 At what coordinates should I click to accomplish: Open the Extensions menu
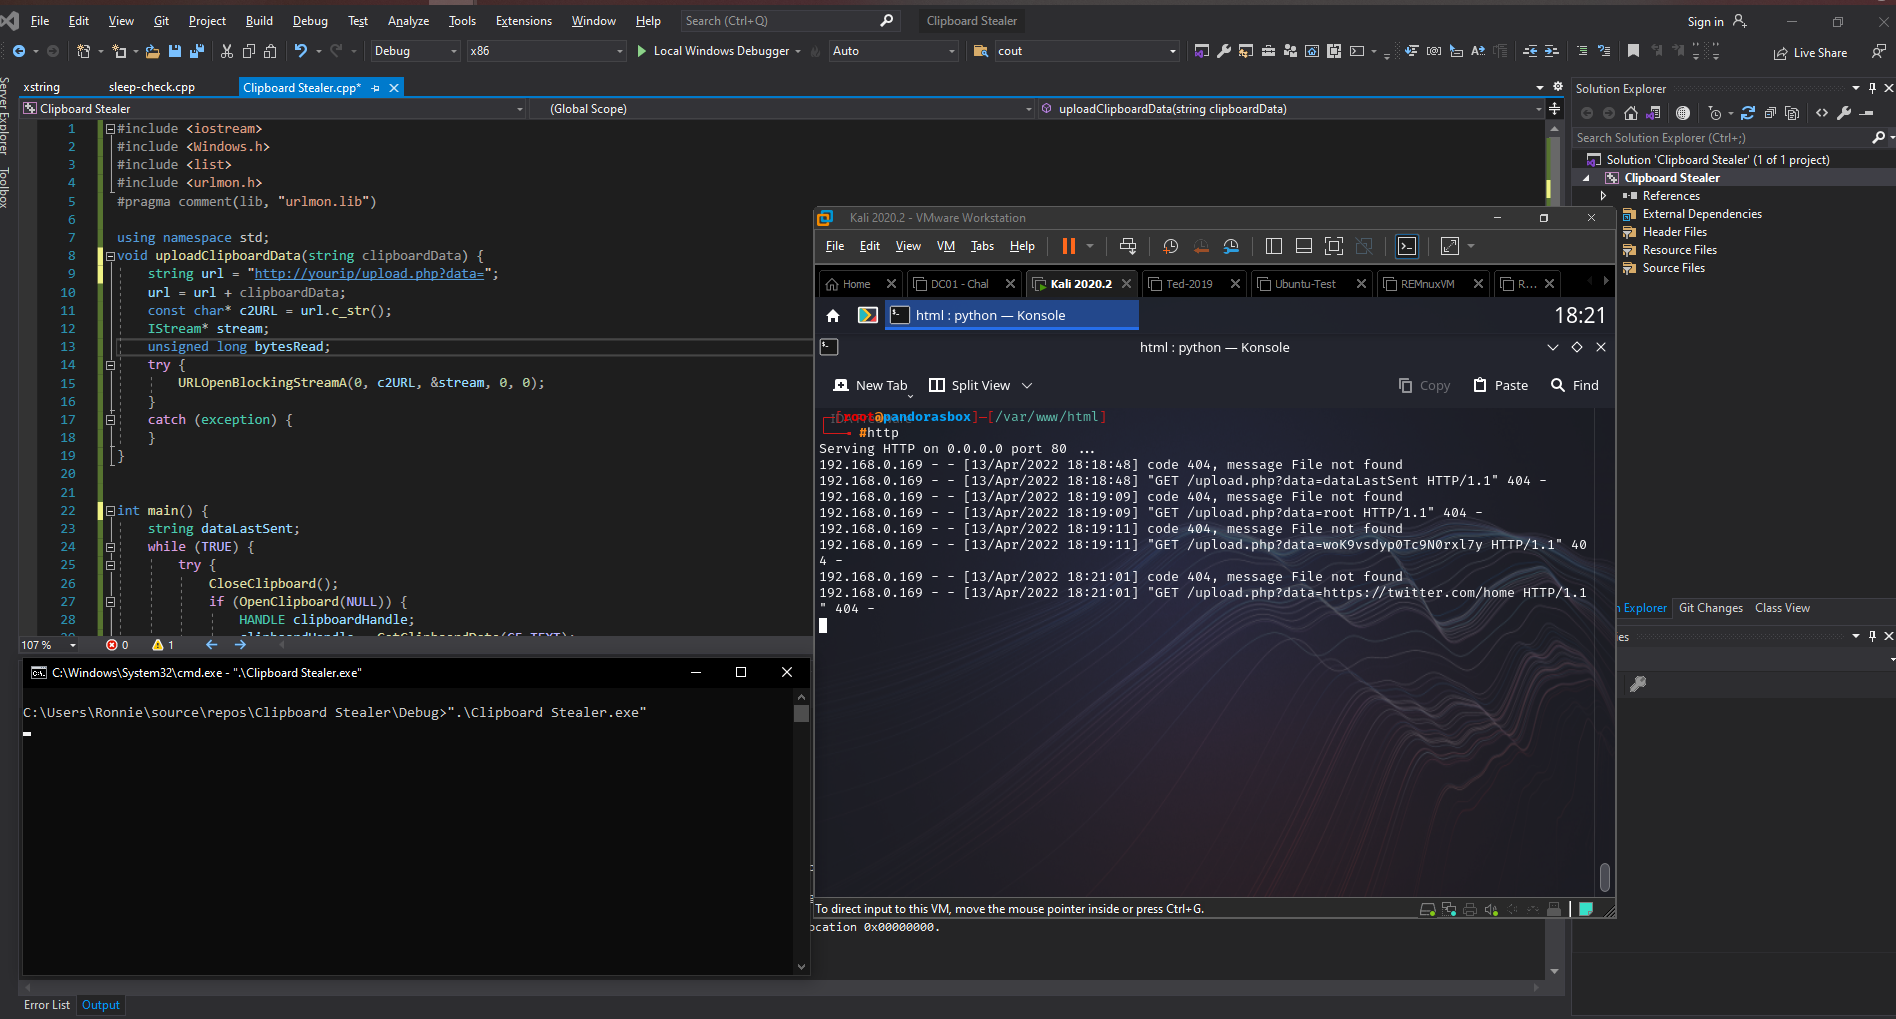click(x=523, y=21)
